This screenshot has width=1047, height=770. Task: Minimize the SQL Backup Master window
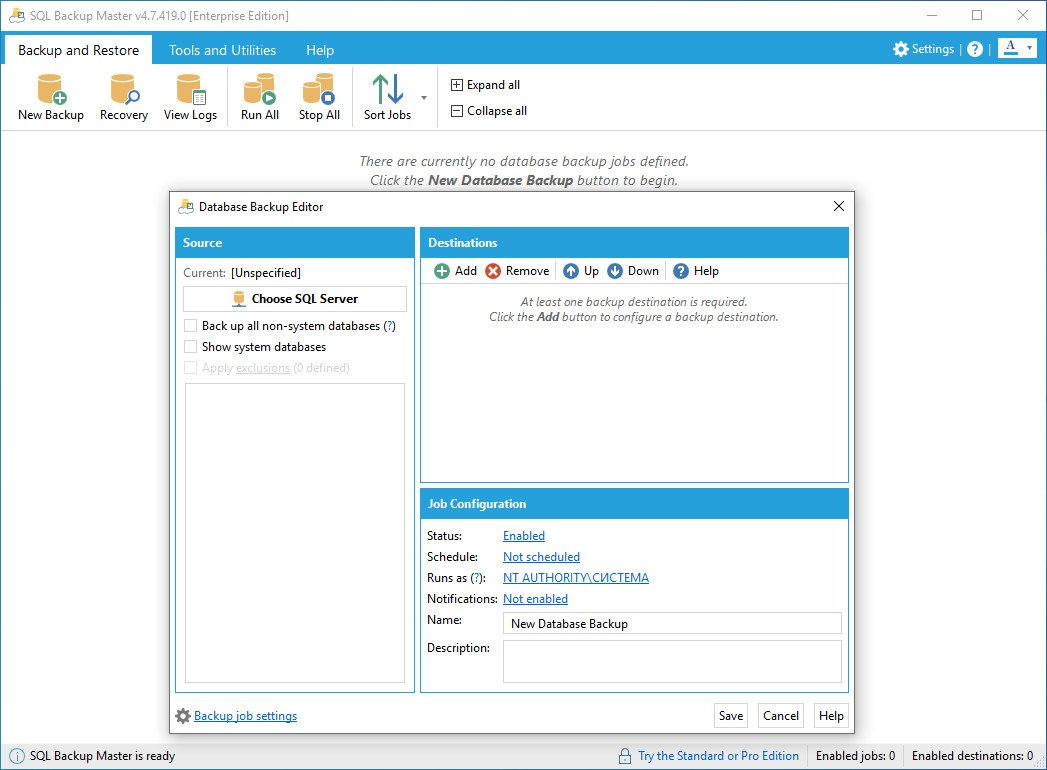tap(932, 15)
